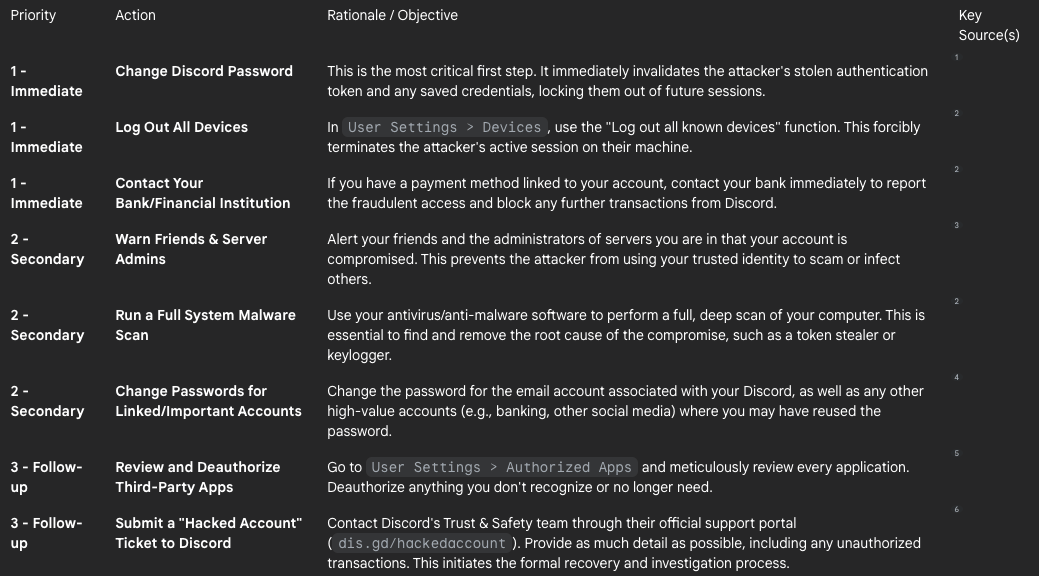
Task: Click the dis.gd/hackedaccount link text
Action: tap(421, 543)
